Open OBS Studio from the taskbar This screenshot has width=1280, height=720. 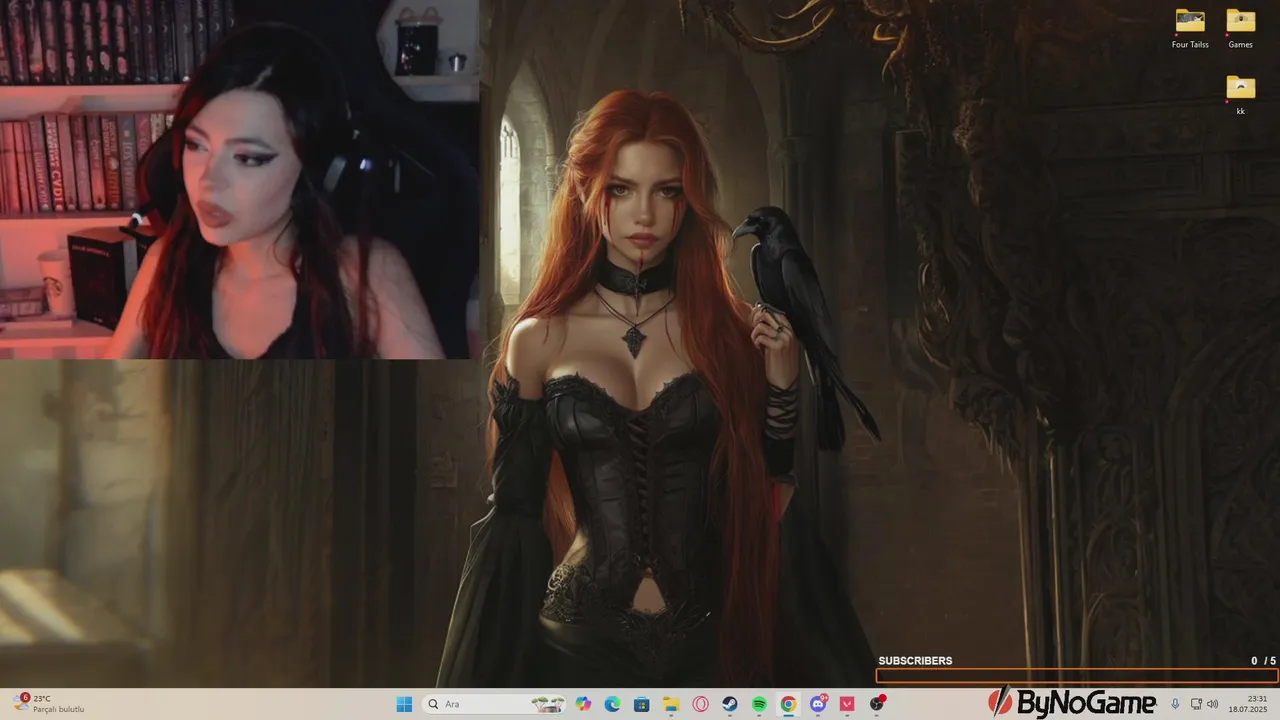[877, 704]
